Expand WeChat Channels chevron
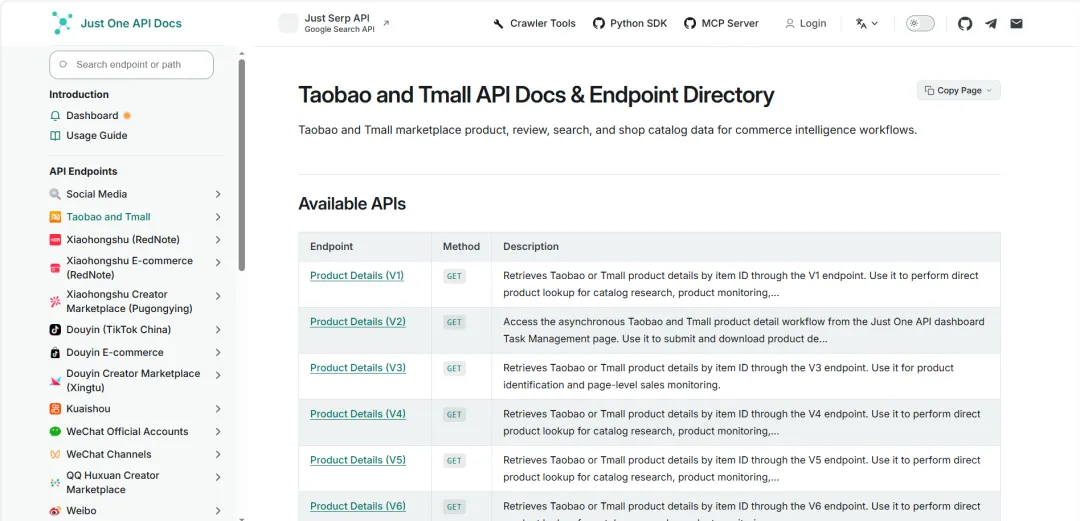The image size is (1080, 521). [218, 454]
